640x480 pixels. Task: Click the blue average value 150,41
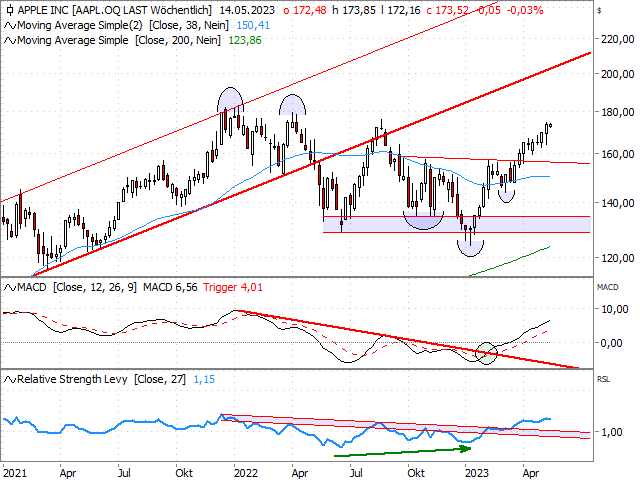tap(253, 25)
